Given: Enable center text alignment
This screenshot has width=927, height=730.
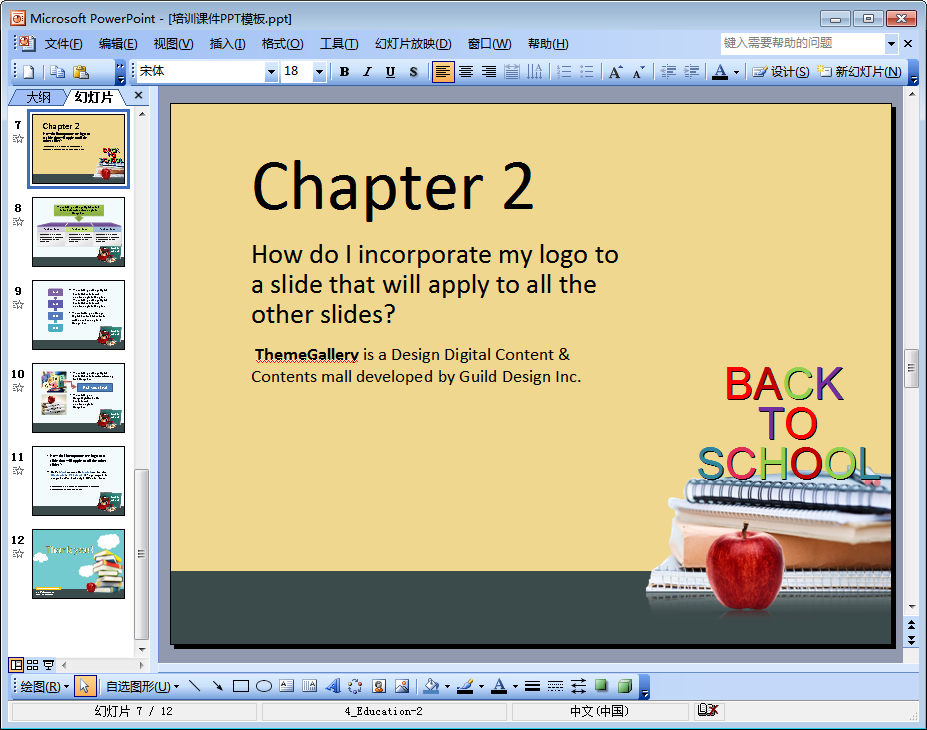Looking at the screenshot, I should pyautogui.click(x=466, y=72).
